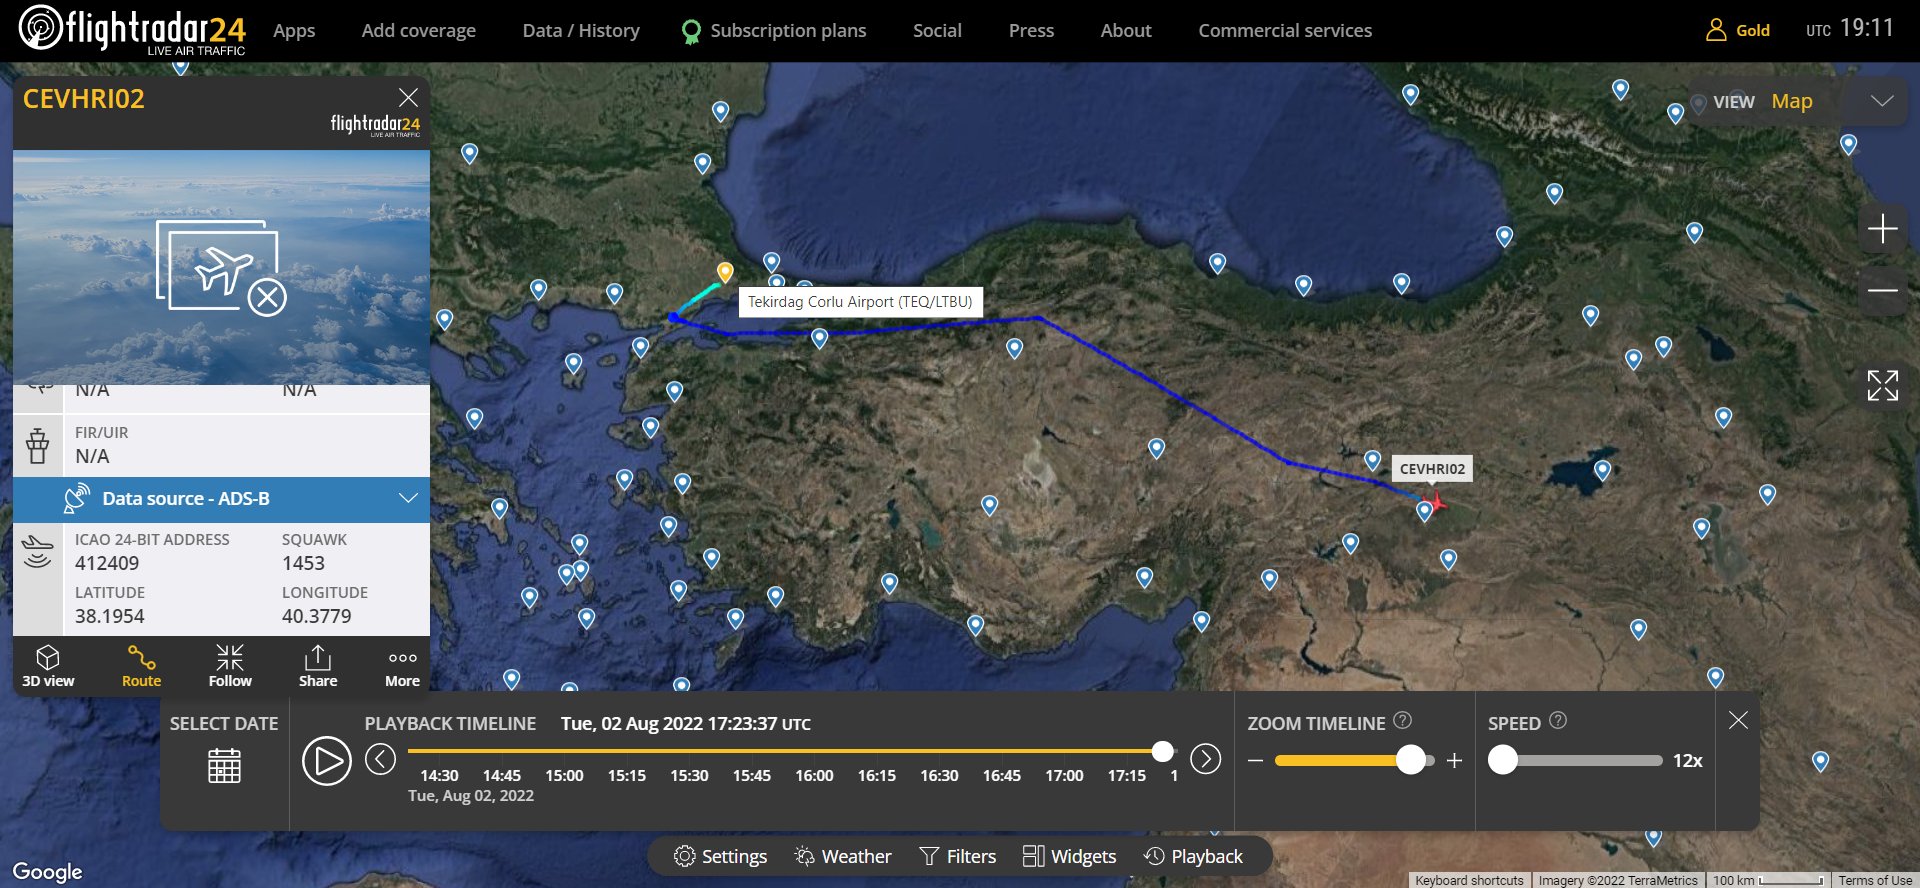1920x888 pixels.
Task: Open the Press page
Action: click(x=1031, y=30)
